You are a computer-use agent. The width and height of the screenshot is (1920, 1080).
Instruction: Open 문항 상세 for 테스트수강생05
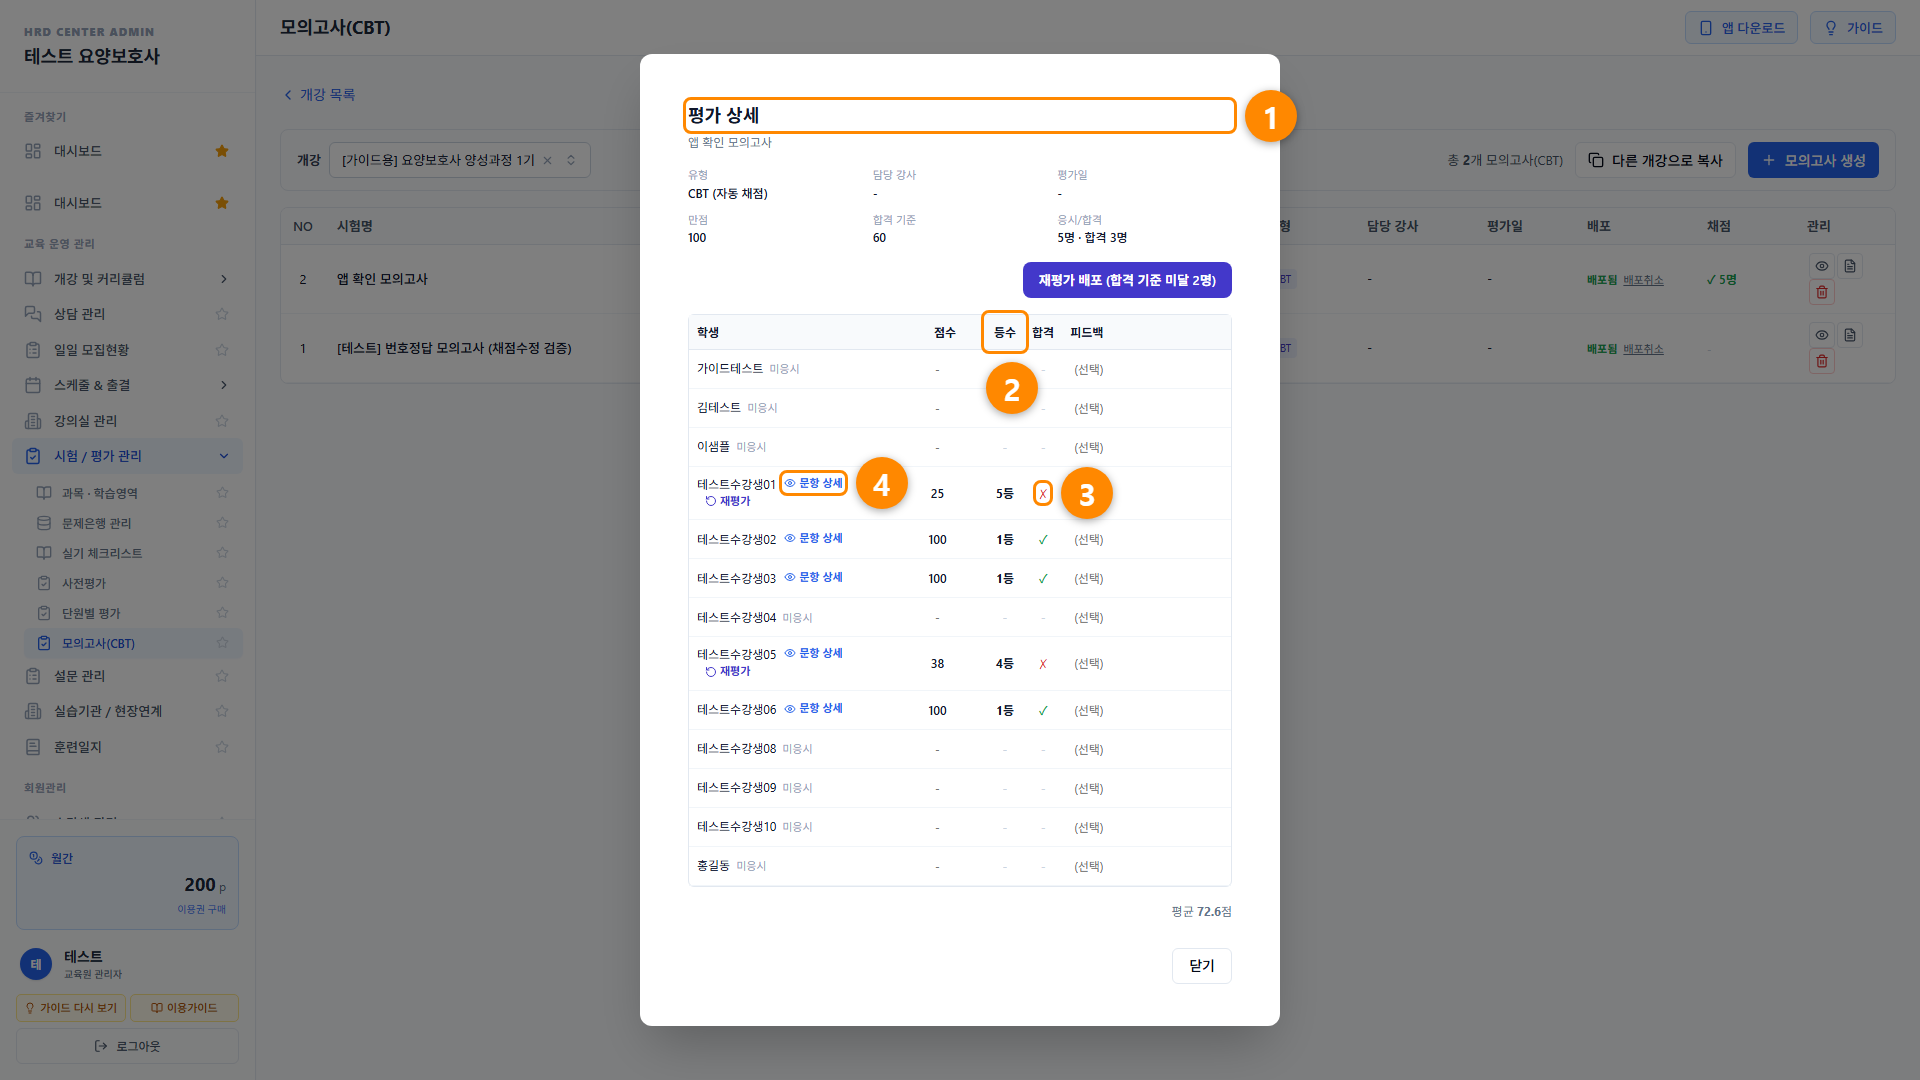[813, 653]
